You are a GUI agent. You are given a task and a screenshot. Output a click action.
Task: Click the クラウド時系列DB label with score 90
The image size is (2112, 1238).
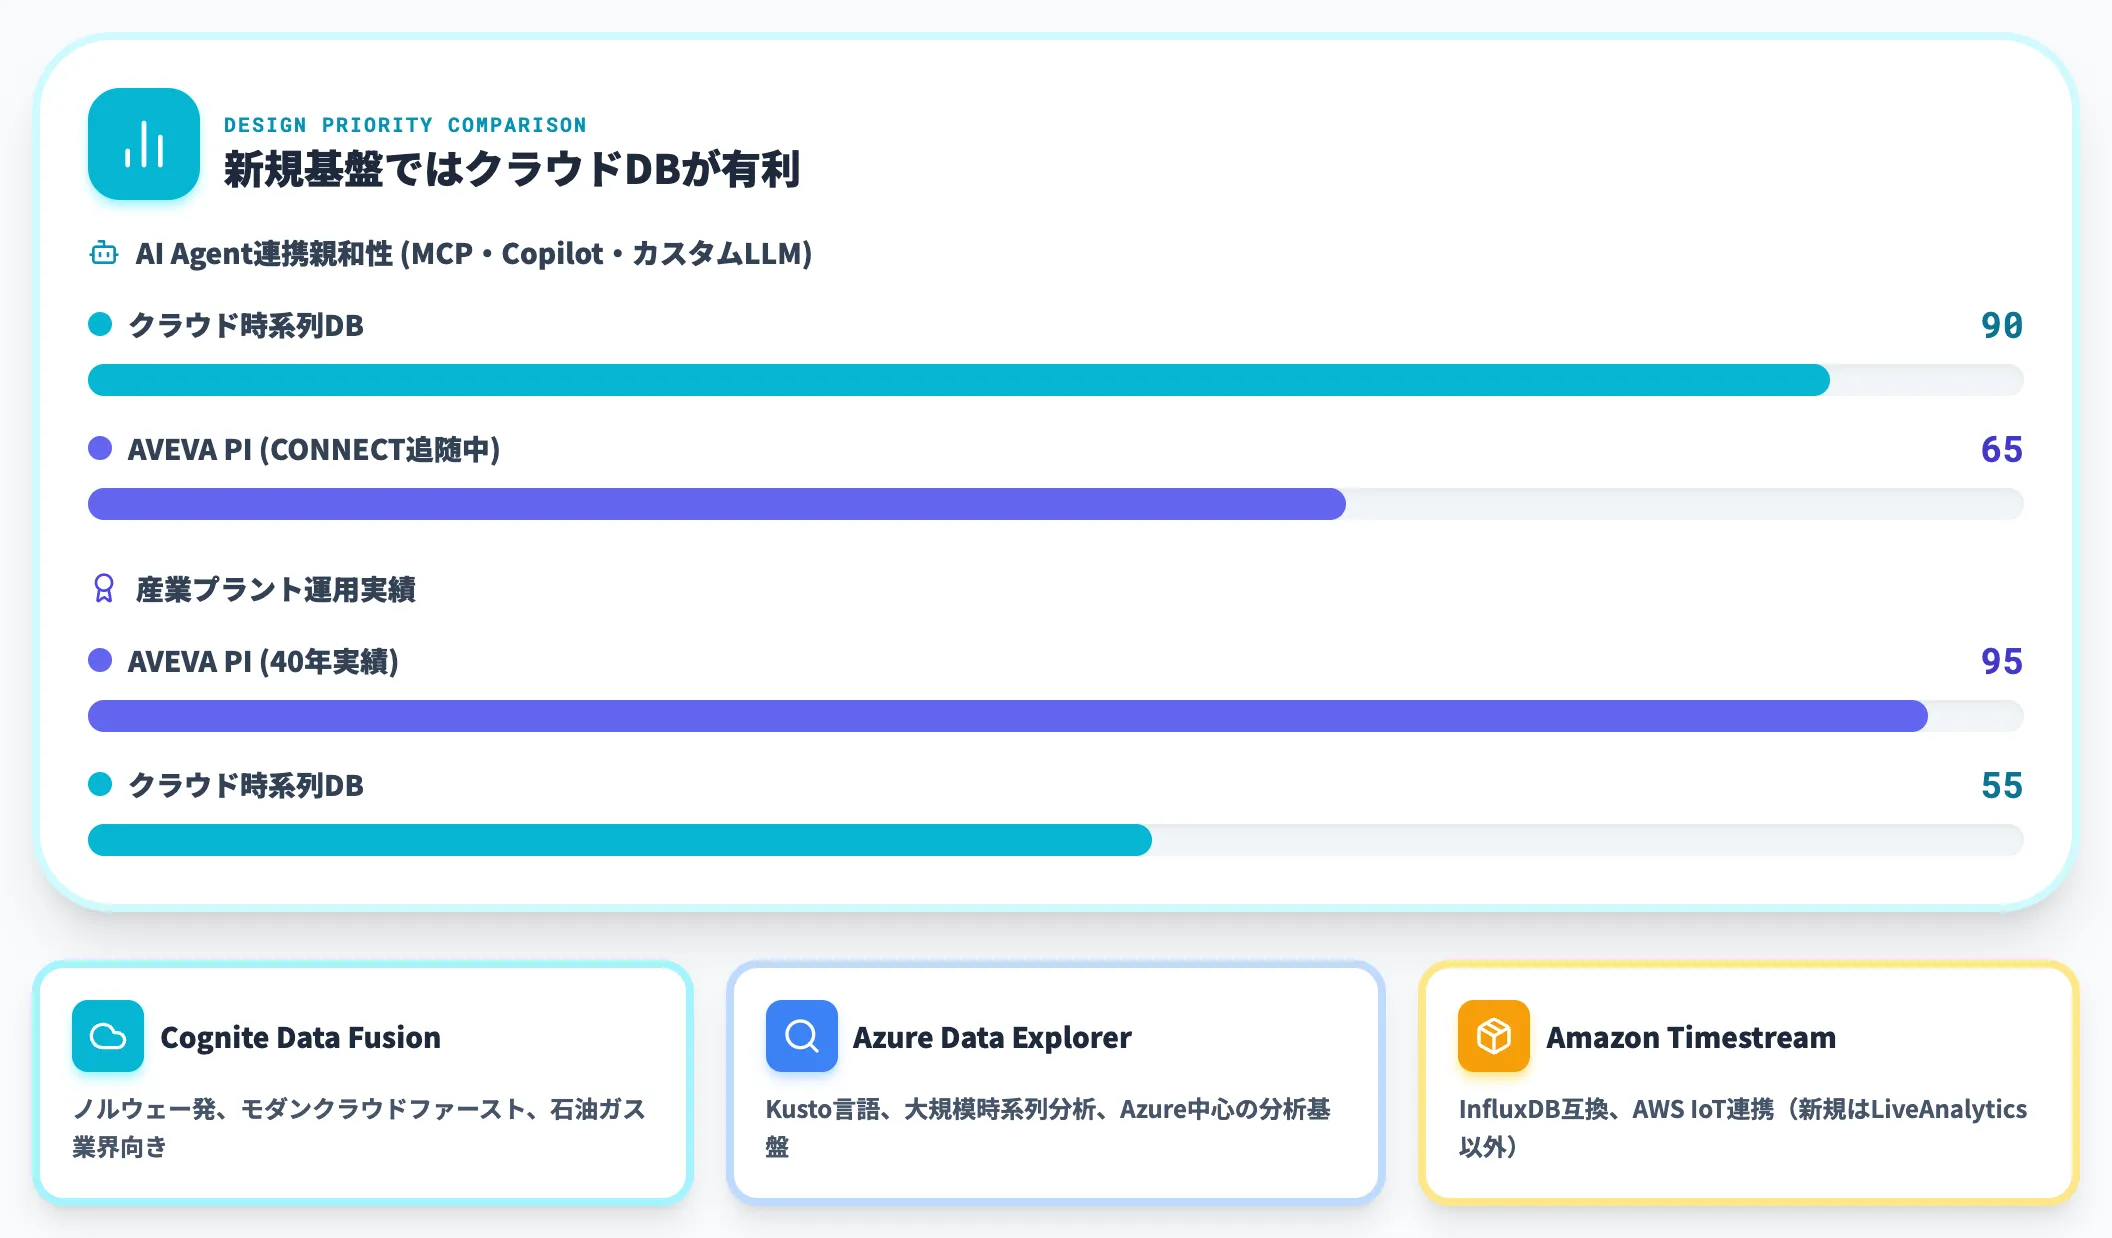tap(246, 325)
